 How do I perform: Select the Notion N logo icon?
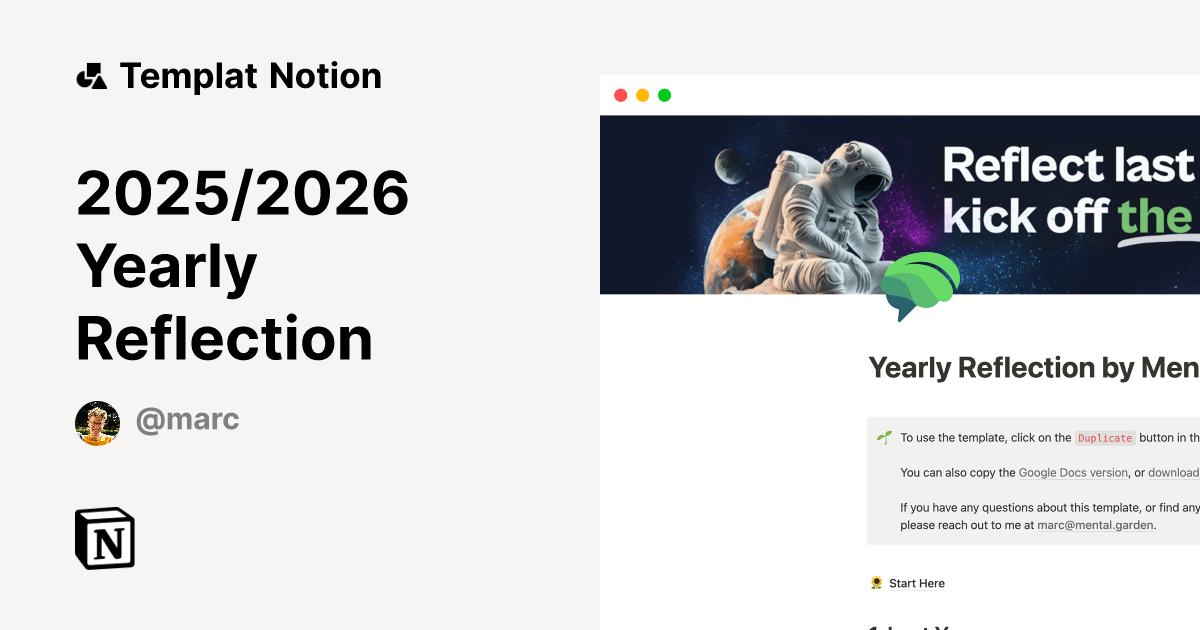click(x=104, y=538)
